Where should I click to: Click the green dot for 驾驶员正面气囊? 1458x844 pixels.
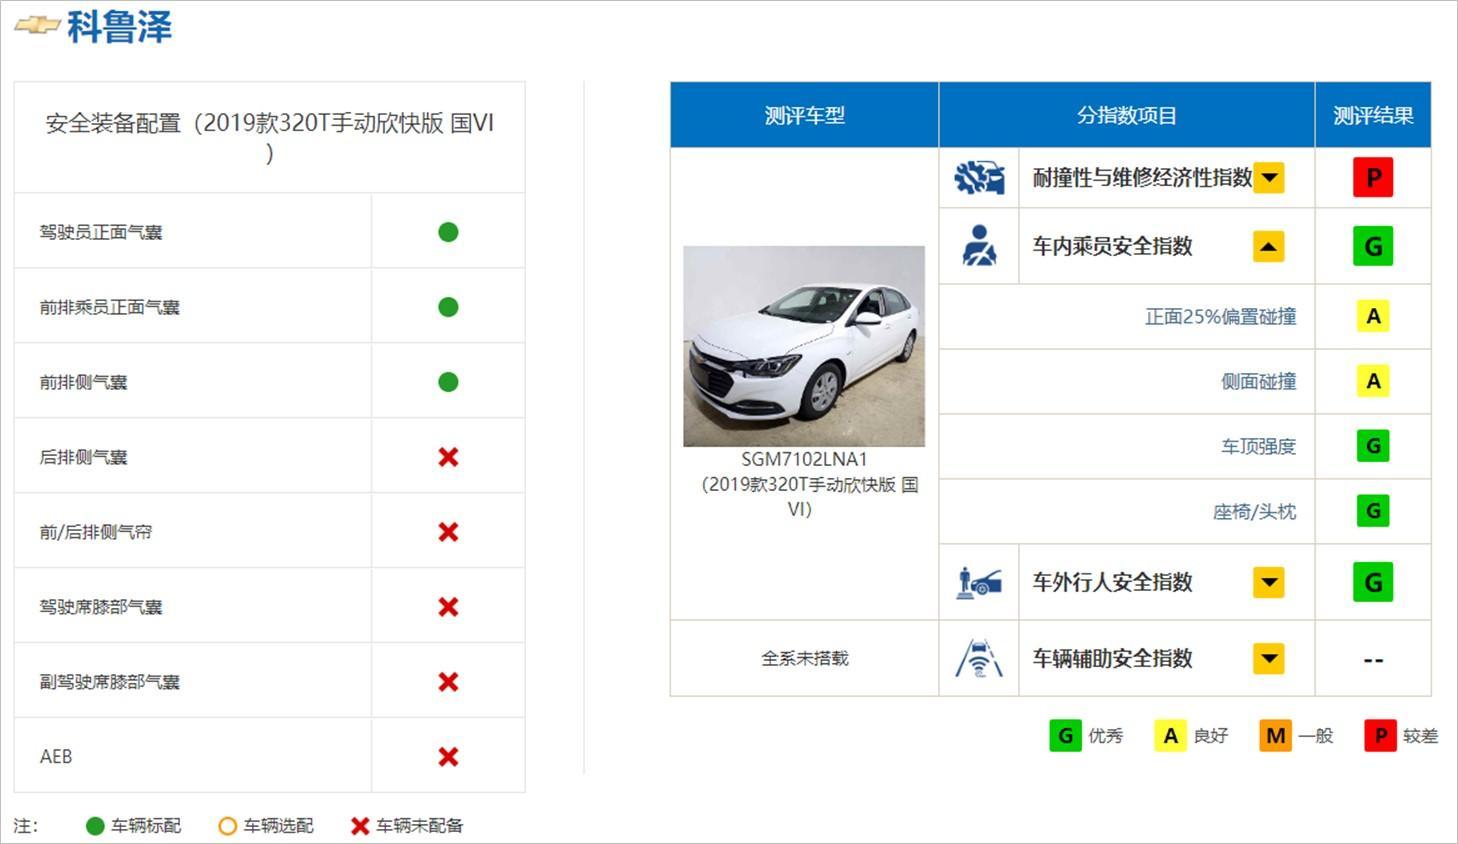click(x=448, y=232)
